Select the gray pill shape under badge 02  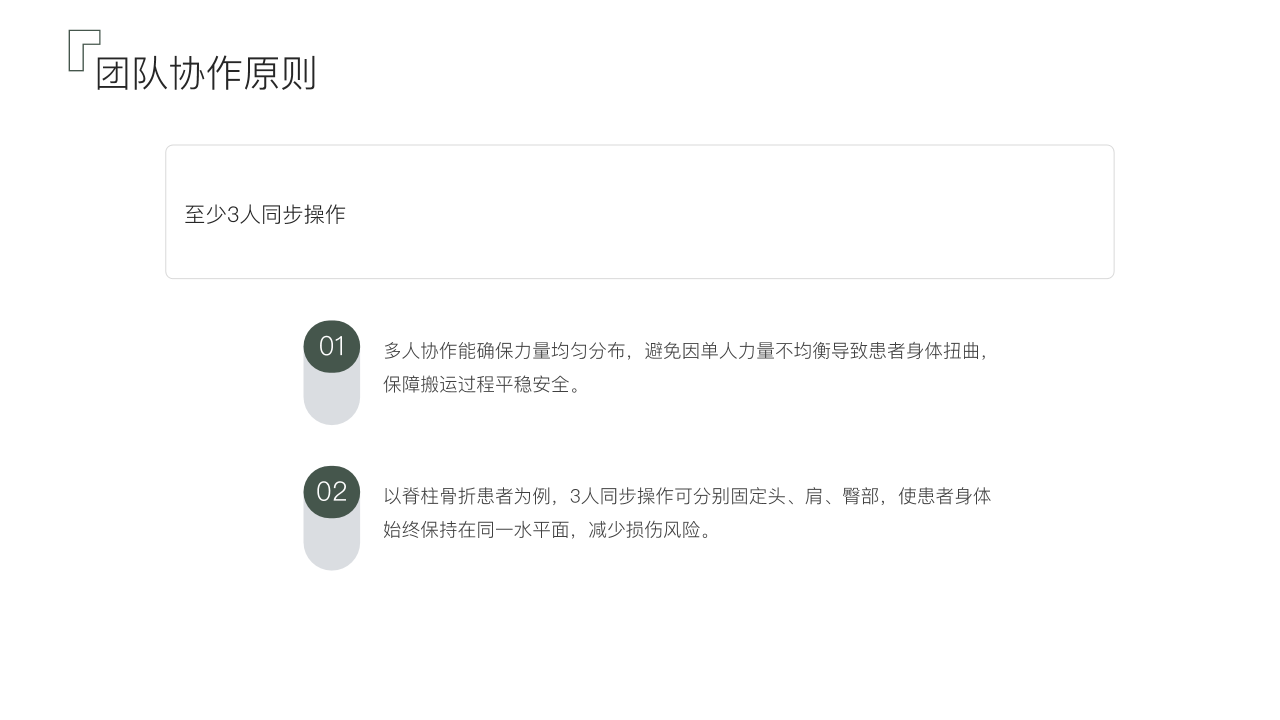(x=332, y=546)
